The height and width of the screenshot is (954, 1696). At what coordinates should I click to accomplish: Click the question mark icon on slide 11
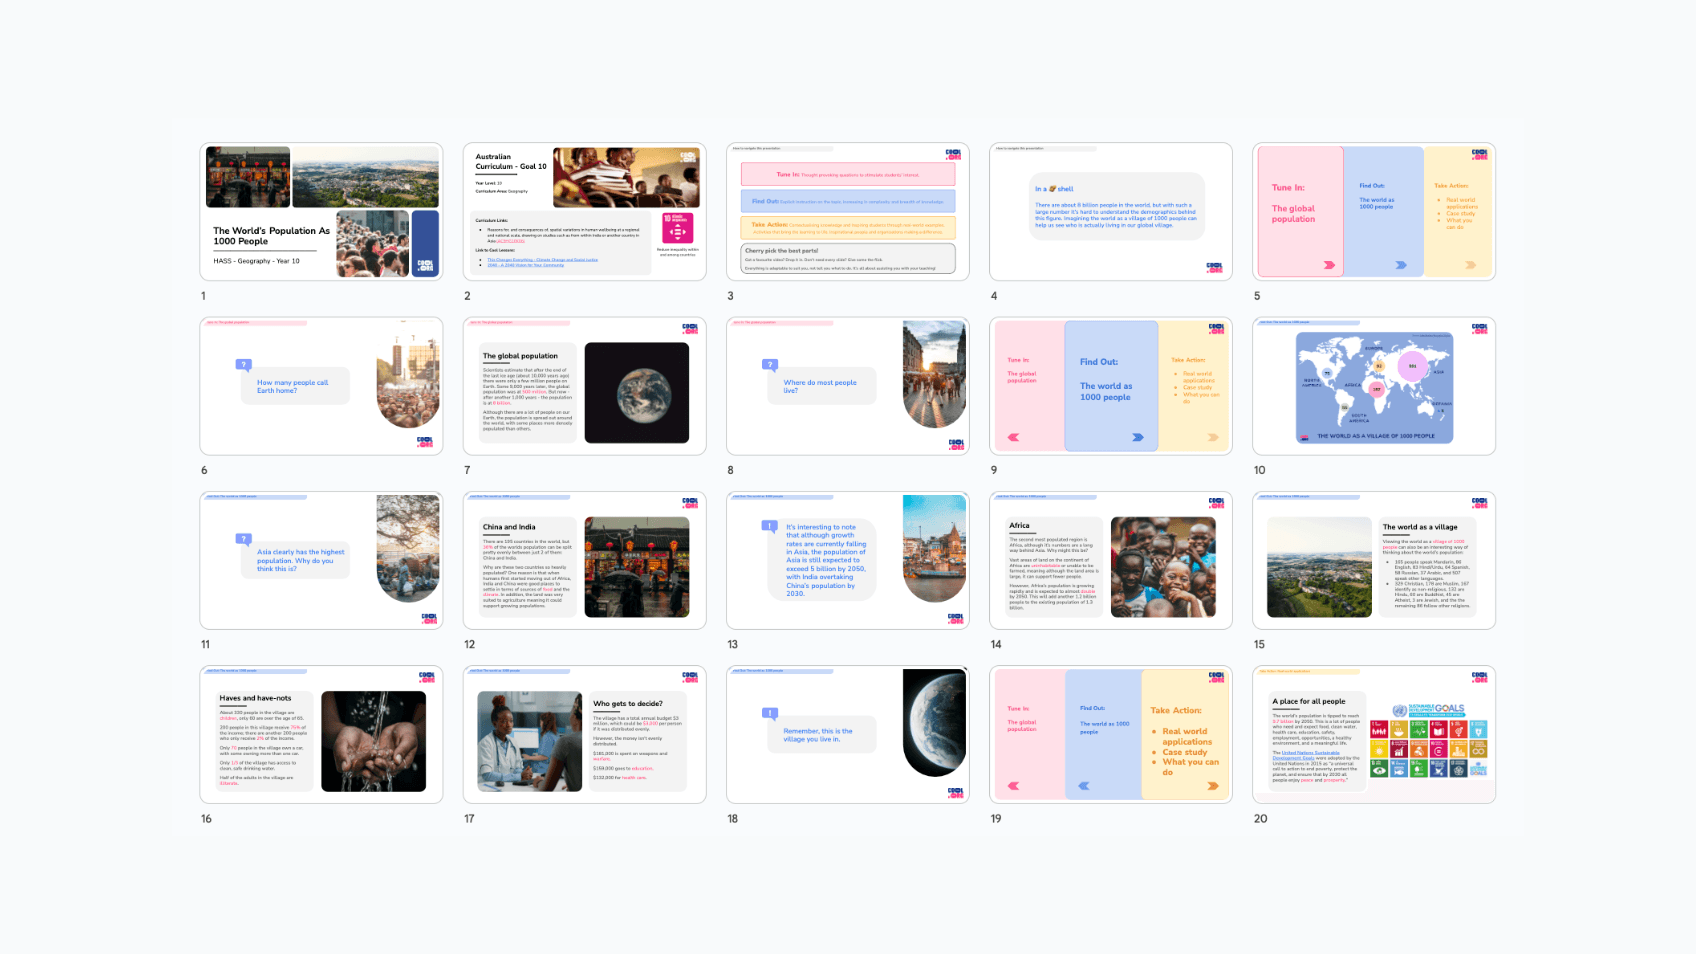pos(244,539)
